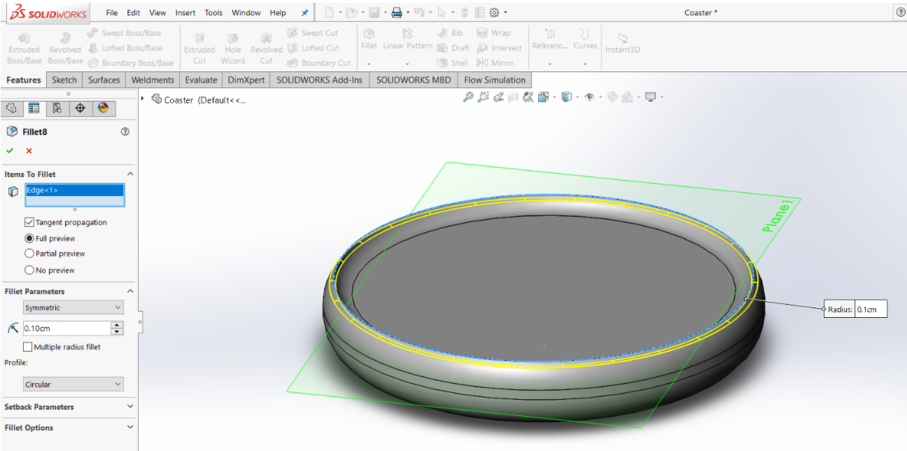Switch to the Sketch tab
This screenshot has height=451, width=907.
(x=64, y=80)
